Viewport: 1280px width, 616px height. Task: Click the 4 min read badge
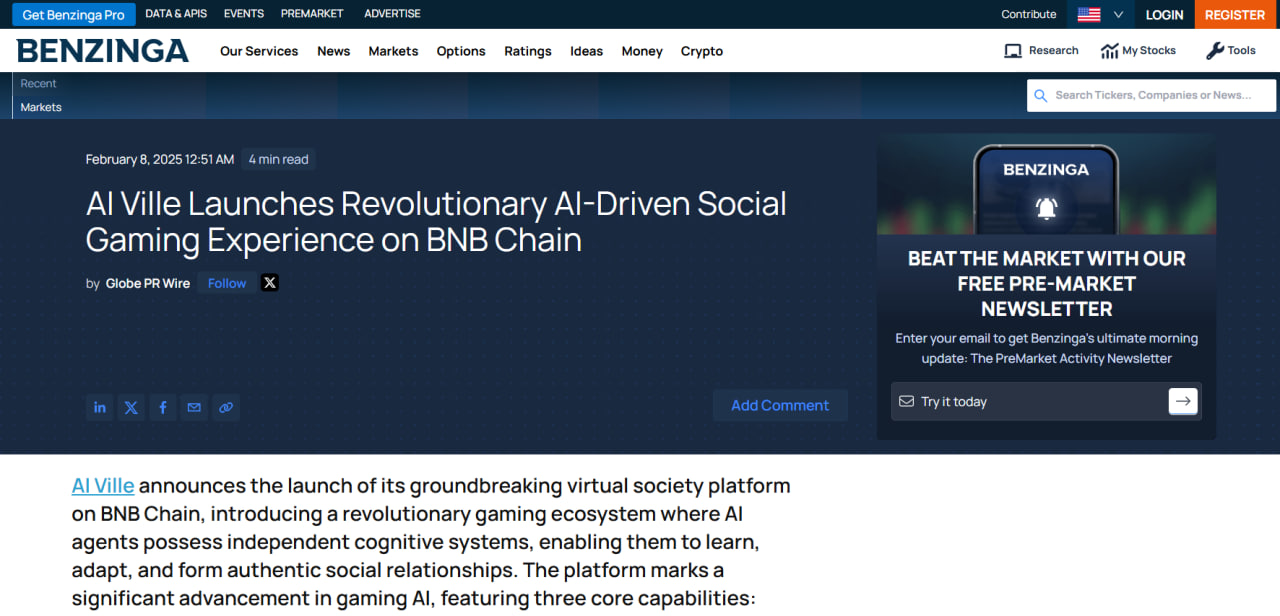(x=279, y=159)
